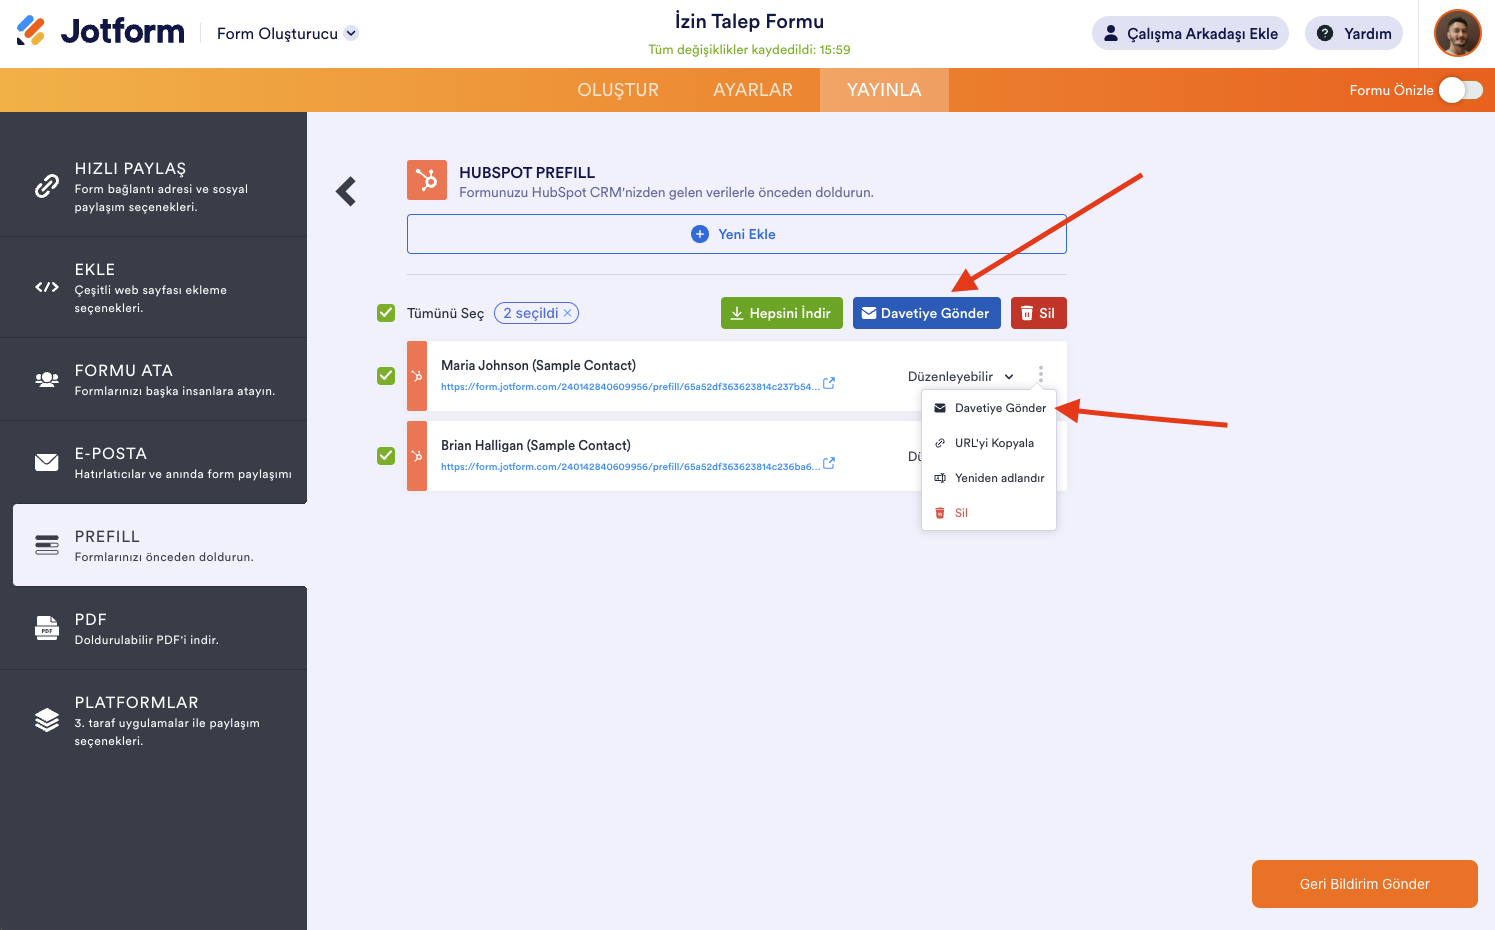Click the HubSpot Prefill logo icon

[x=427, y=180]
